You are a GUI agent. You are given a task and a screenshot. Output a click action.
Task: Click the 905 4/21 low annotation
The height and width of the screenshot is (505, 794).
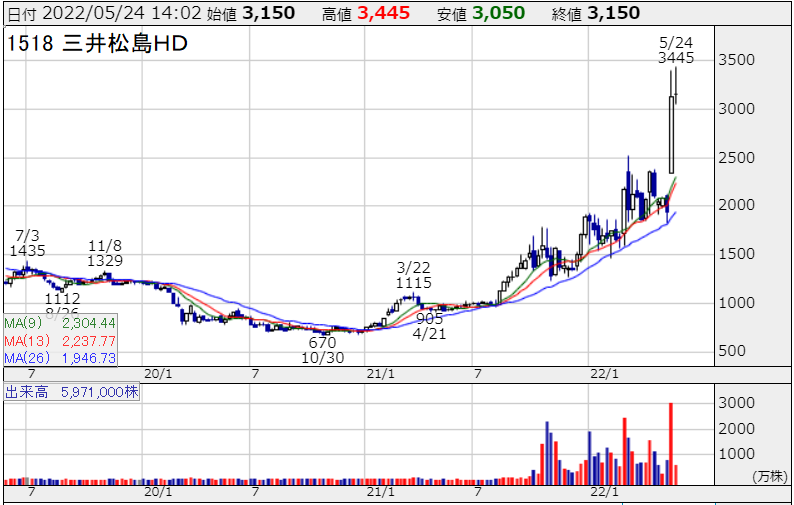coord(428,326)
